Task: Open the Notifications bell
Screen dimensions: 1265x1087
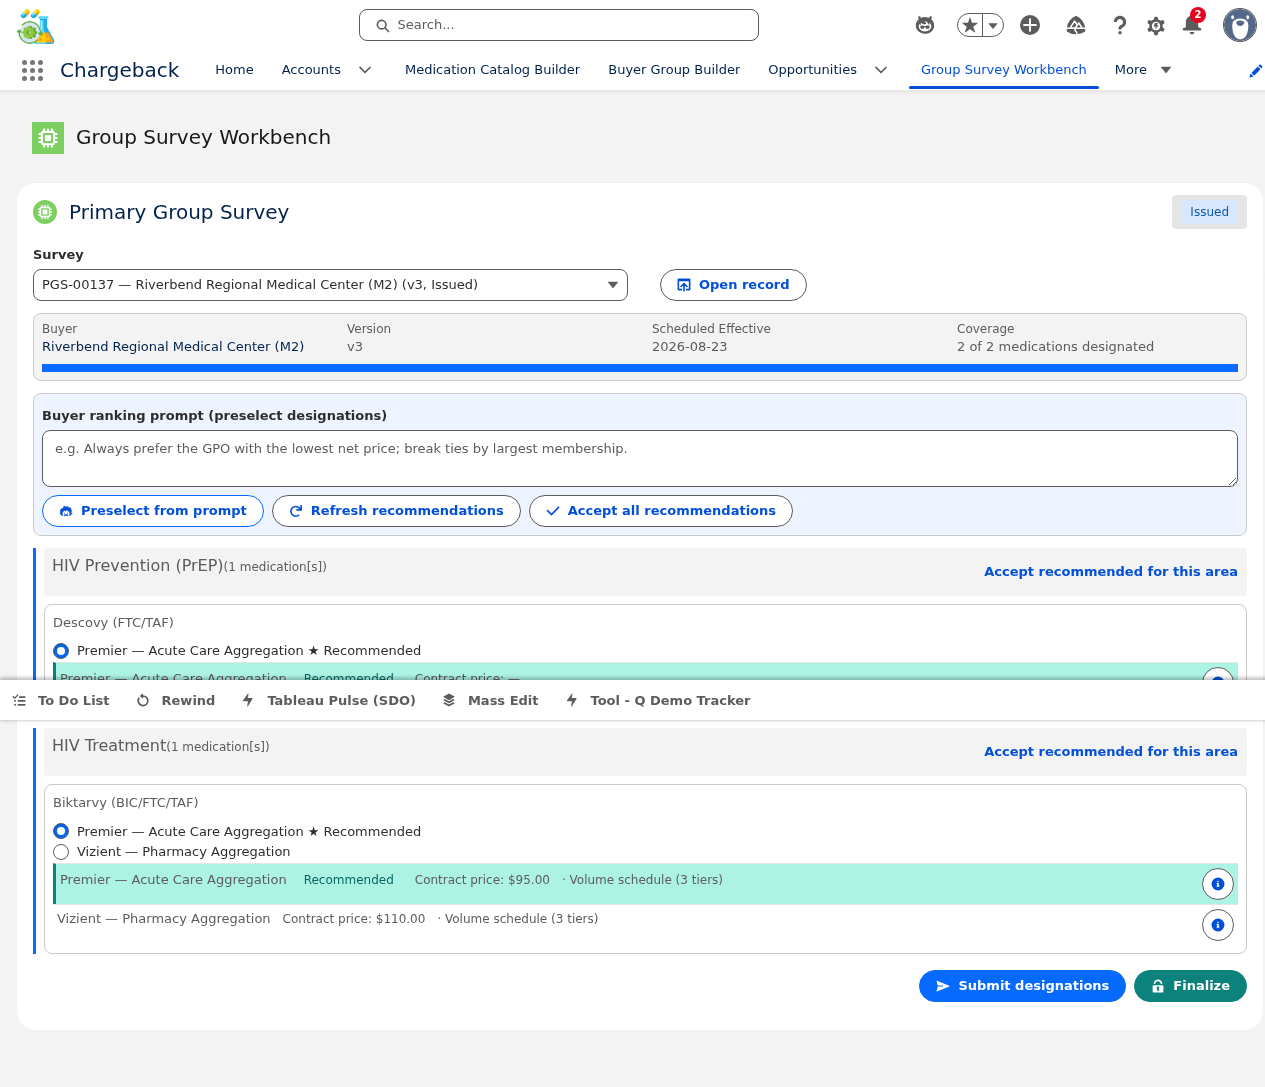Action: tap(1192, 25)
